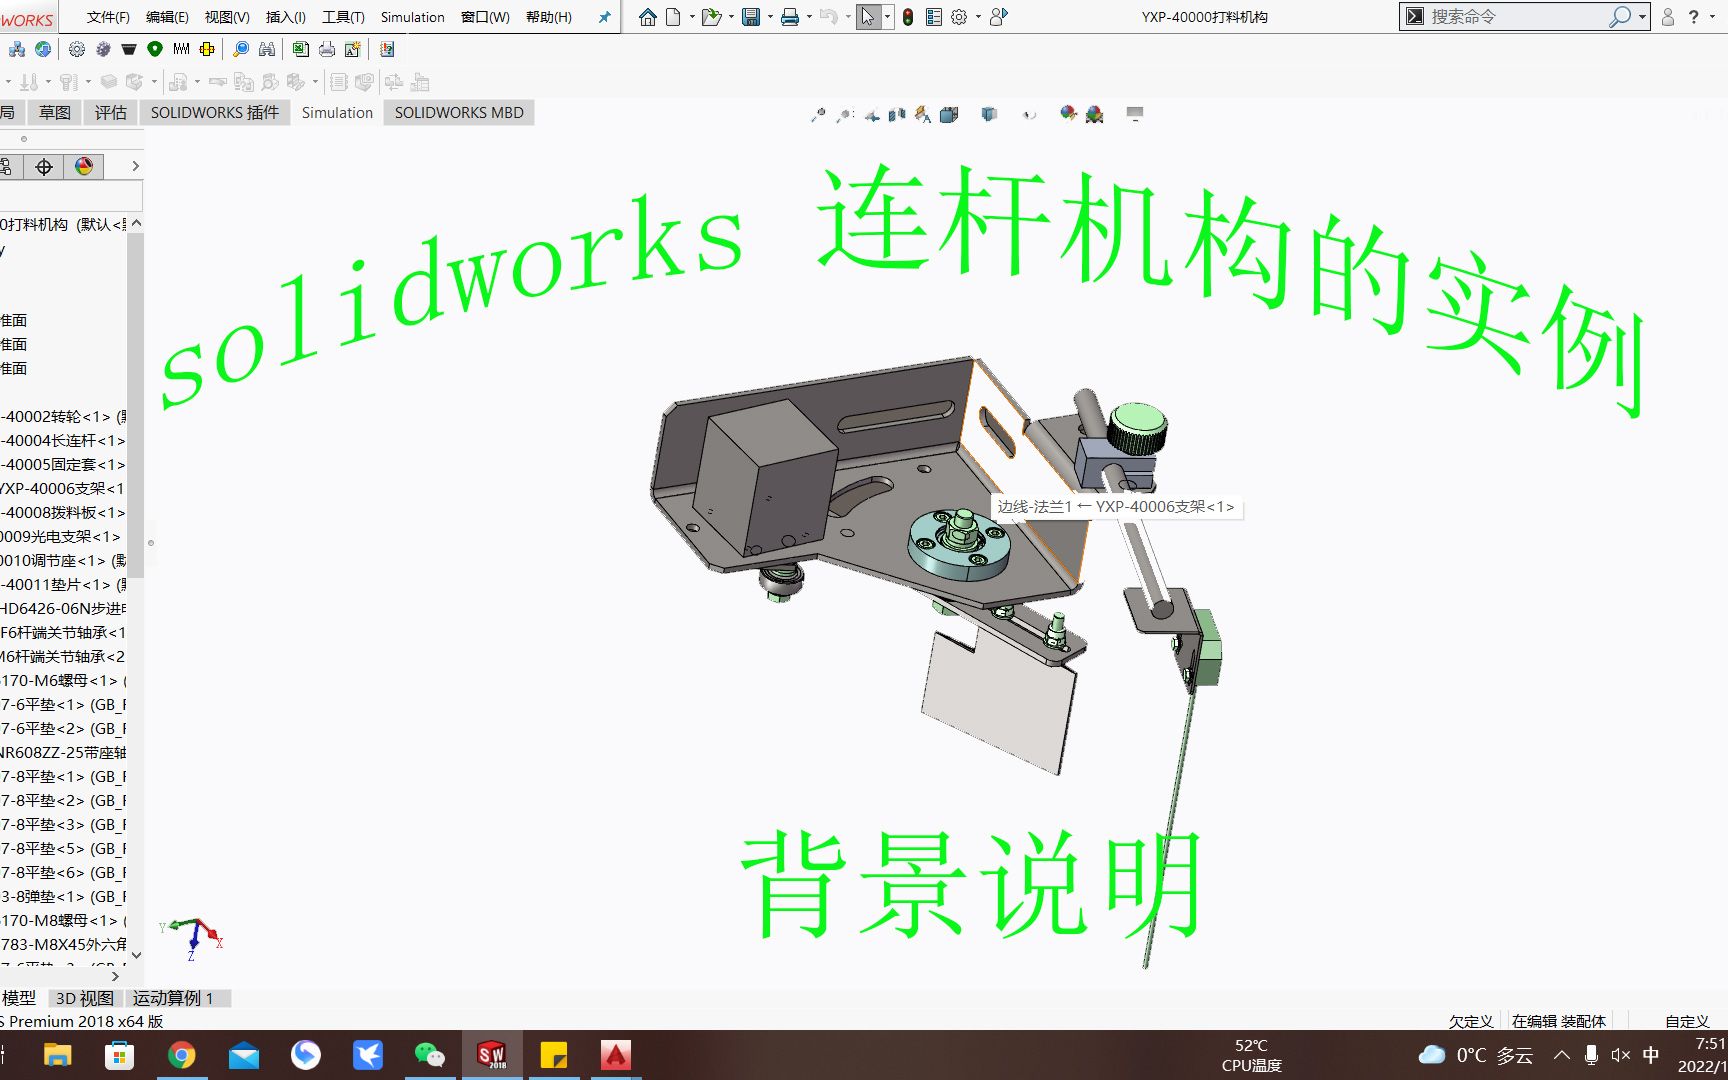Open View Settings monitor icon
The width and height of the screenshot is (1728, 1080).
[1134, 114]
